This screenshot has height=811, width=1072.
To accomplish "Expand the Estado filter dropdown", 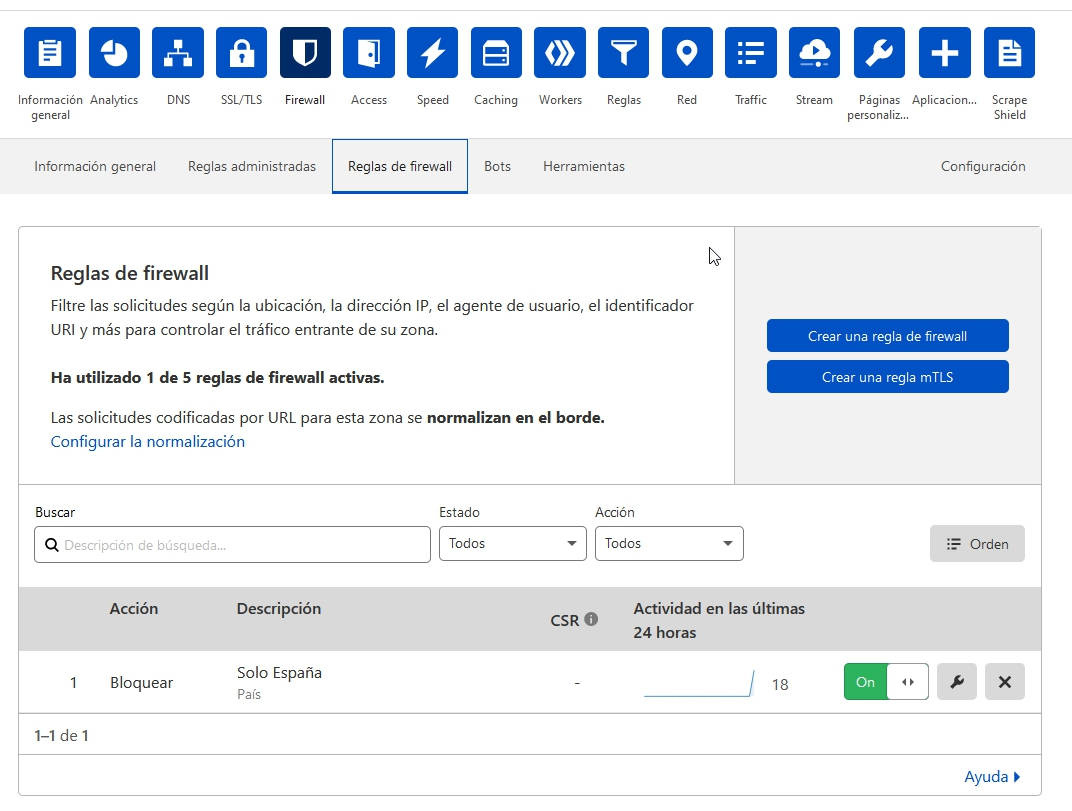I will (512, 543).
